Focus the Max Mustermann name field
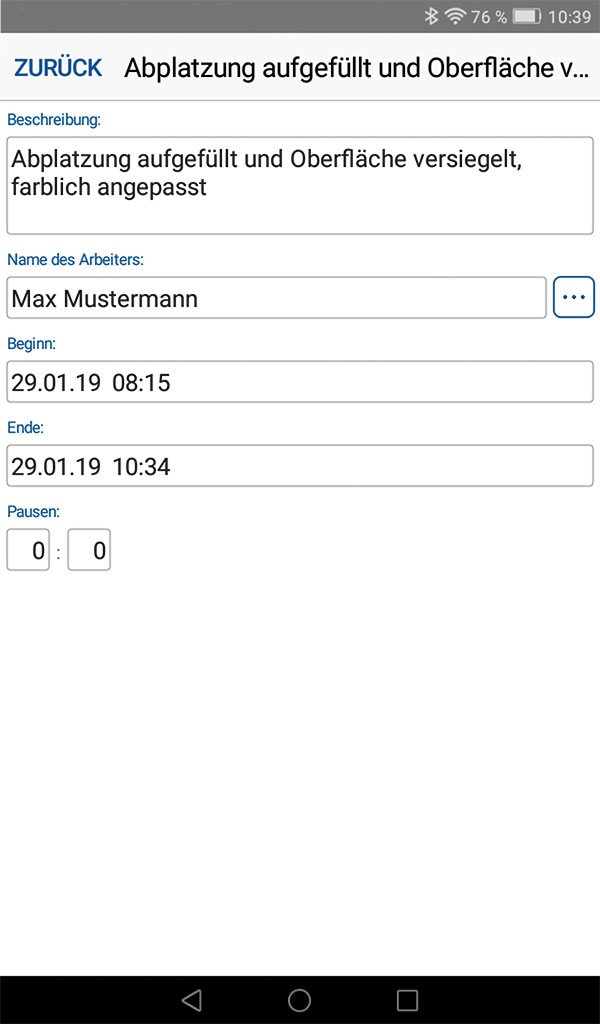Image resolution: width=600 pixels, height=1024 pixels. click(x=277, y=298)
